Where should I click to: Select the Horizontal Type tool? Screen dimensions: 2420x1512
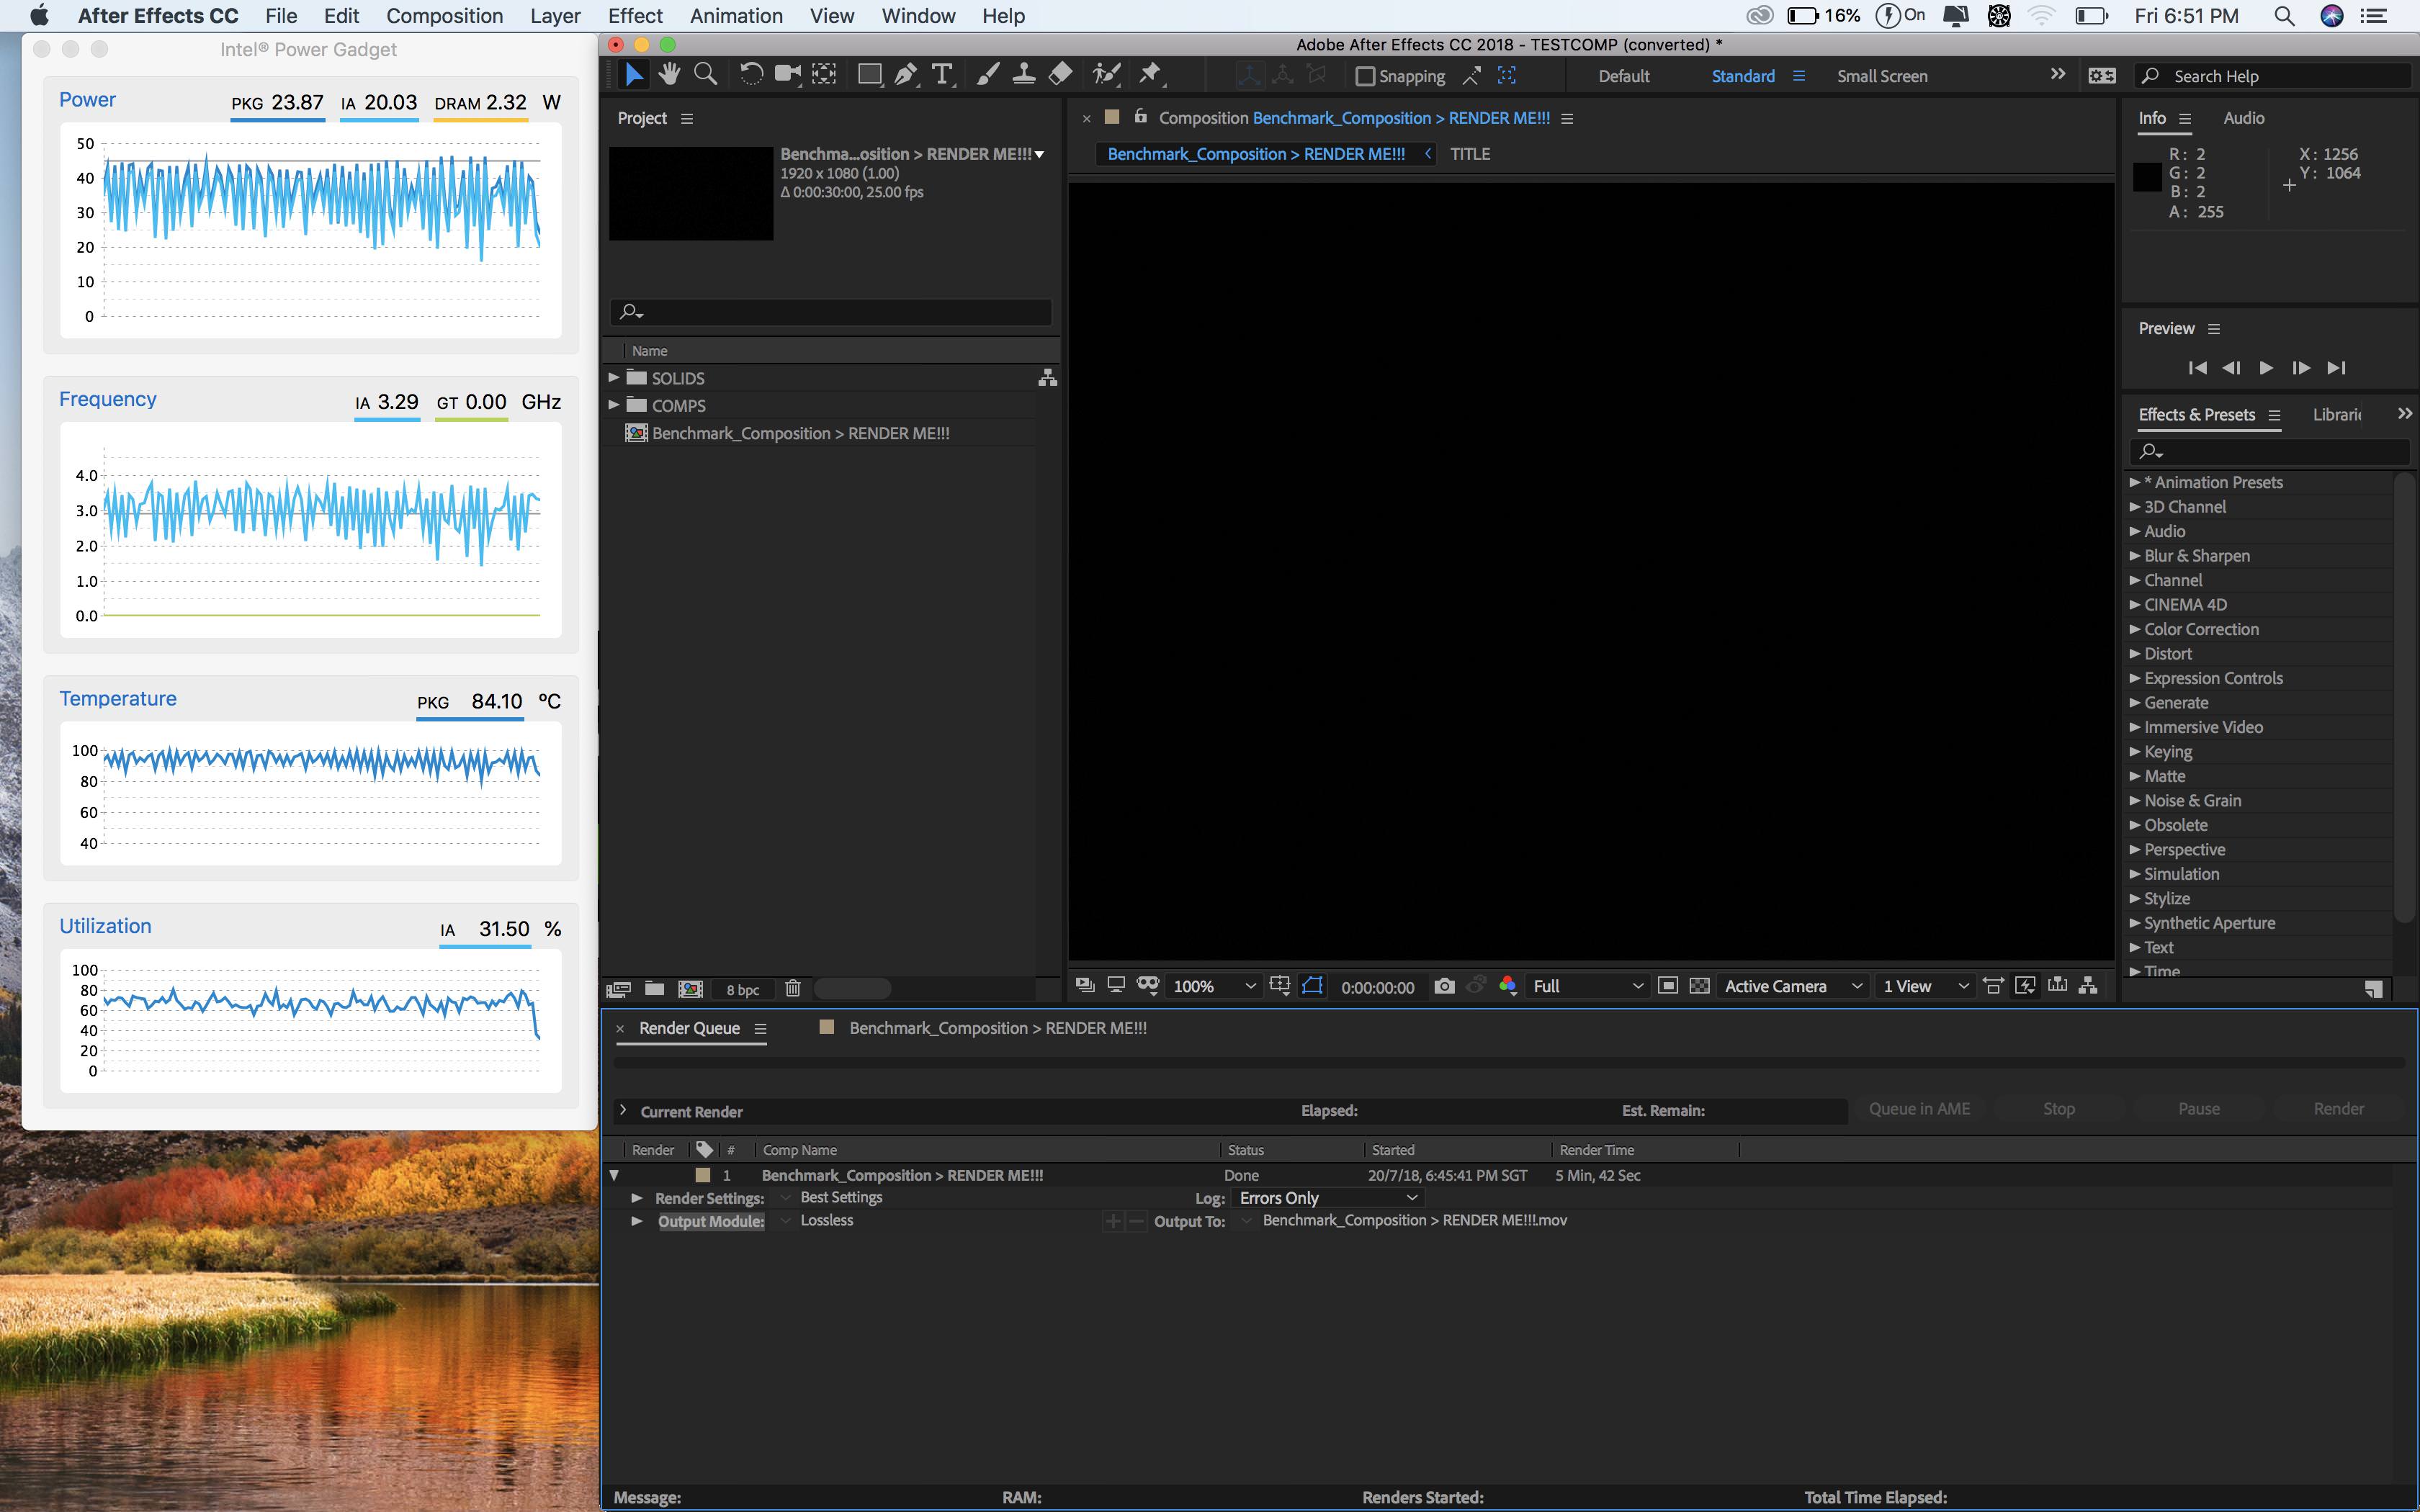[941, 74]
